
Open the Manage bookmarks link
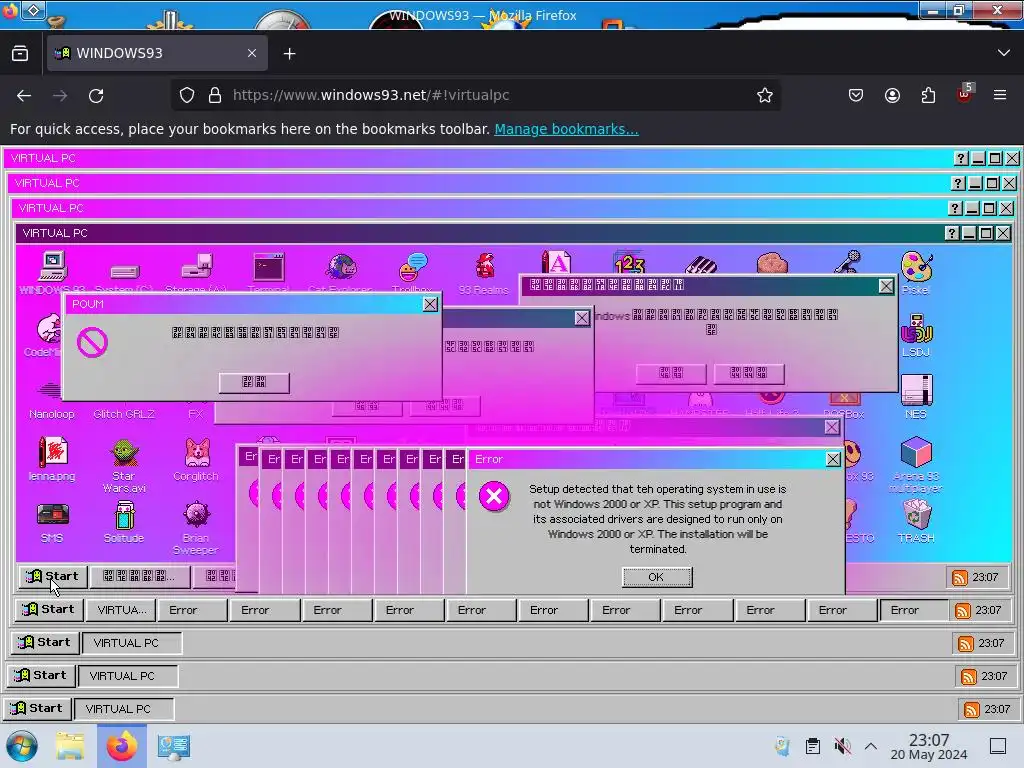click(566, 129)
